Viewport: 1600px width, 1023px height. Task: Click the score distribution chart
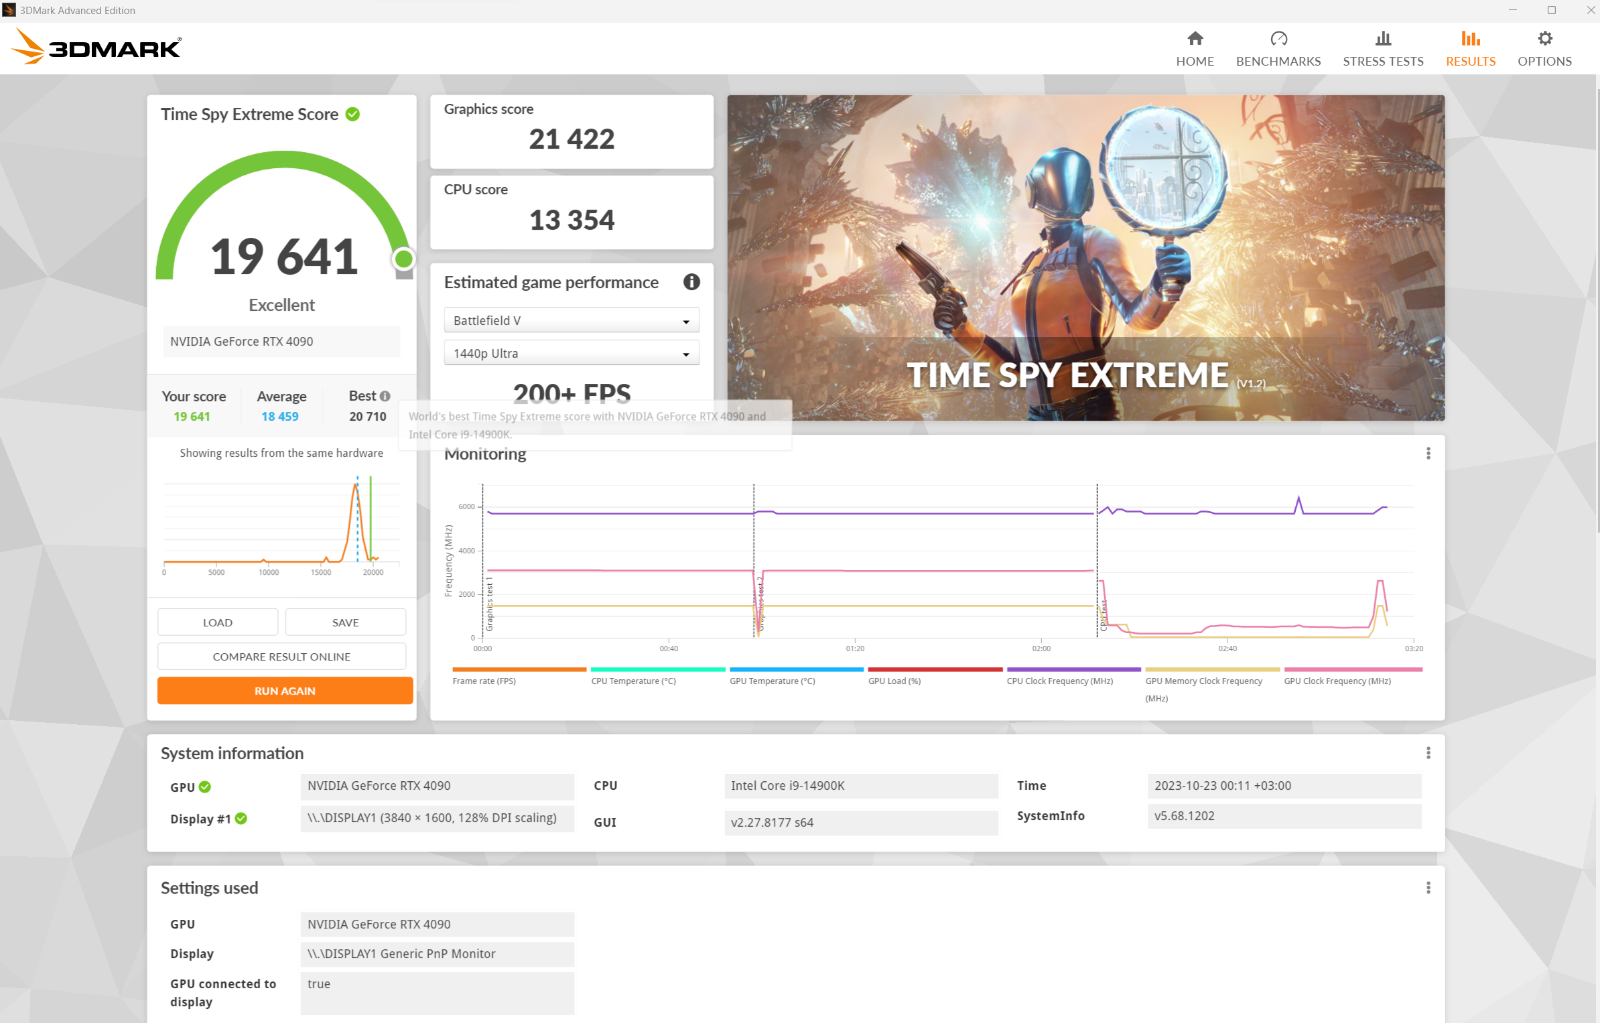(282, 523)
